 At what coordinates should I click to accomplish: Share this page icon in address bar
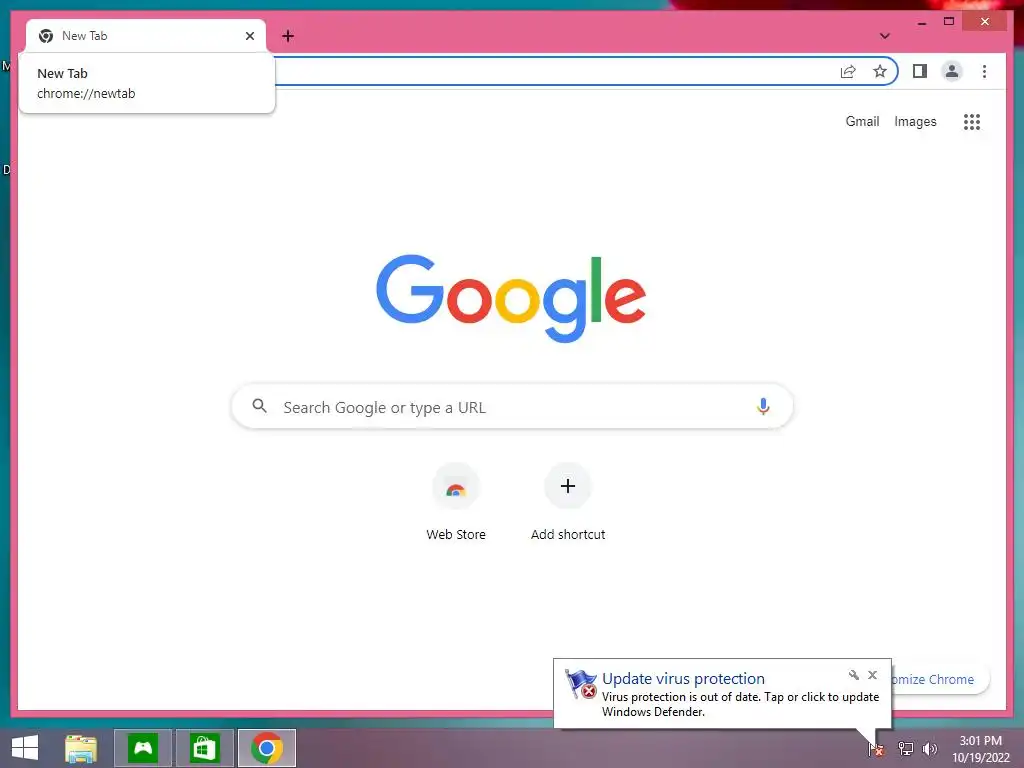[848, 71]
